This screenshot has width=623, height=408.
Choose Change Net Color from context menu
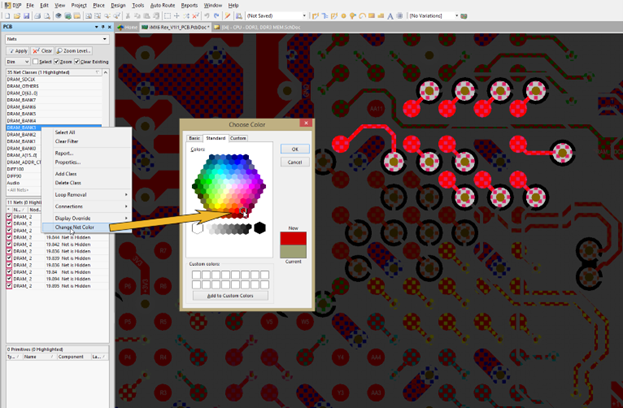pyautogui.click(x=75, y=227)
